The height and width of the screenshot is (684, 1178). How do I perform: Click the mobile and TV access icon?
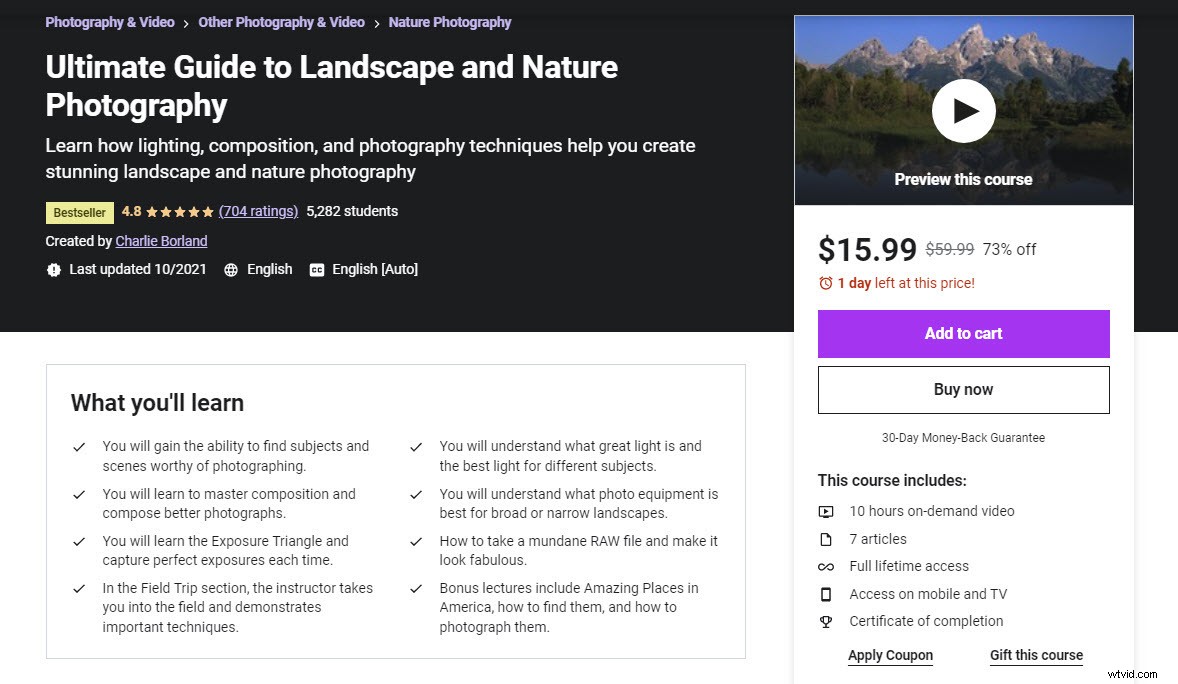coord(826,594)
